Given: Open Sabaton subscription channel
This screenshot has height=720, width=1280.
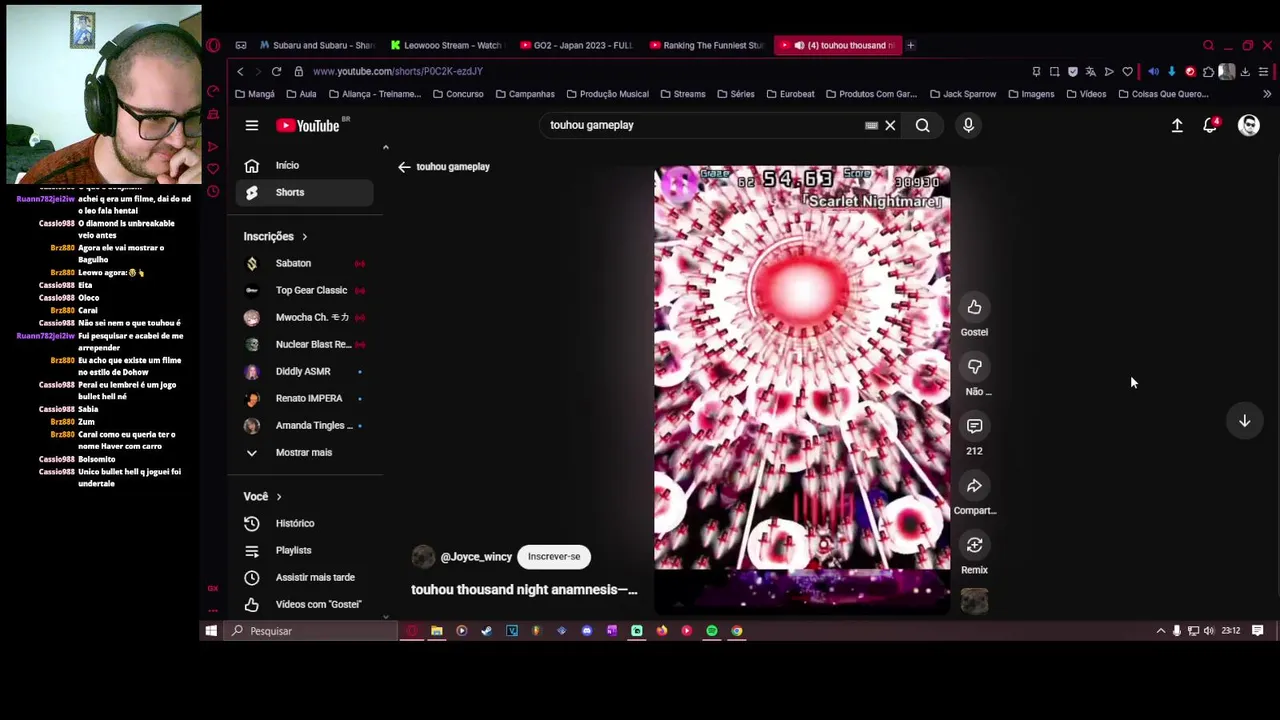Looking at the screenshot, I should [x=304, y=263].
